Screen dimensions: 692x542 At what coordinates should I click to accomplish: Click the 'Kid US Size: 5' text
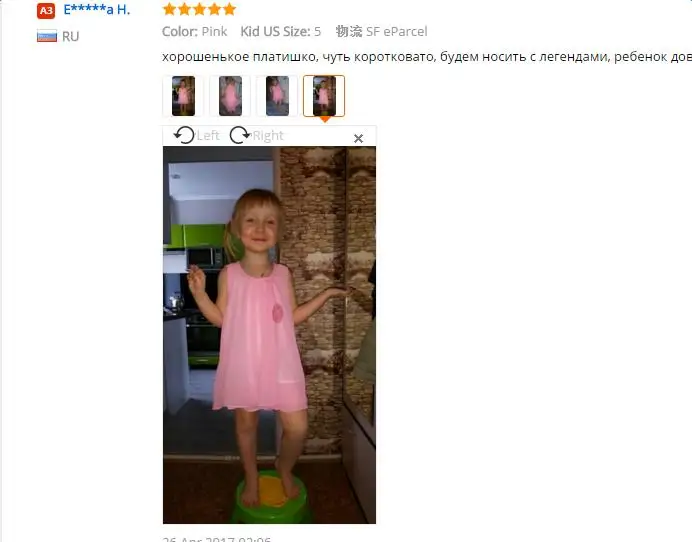tap(281, 31)
